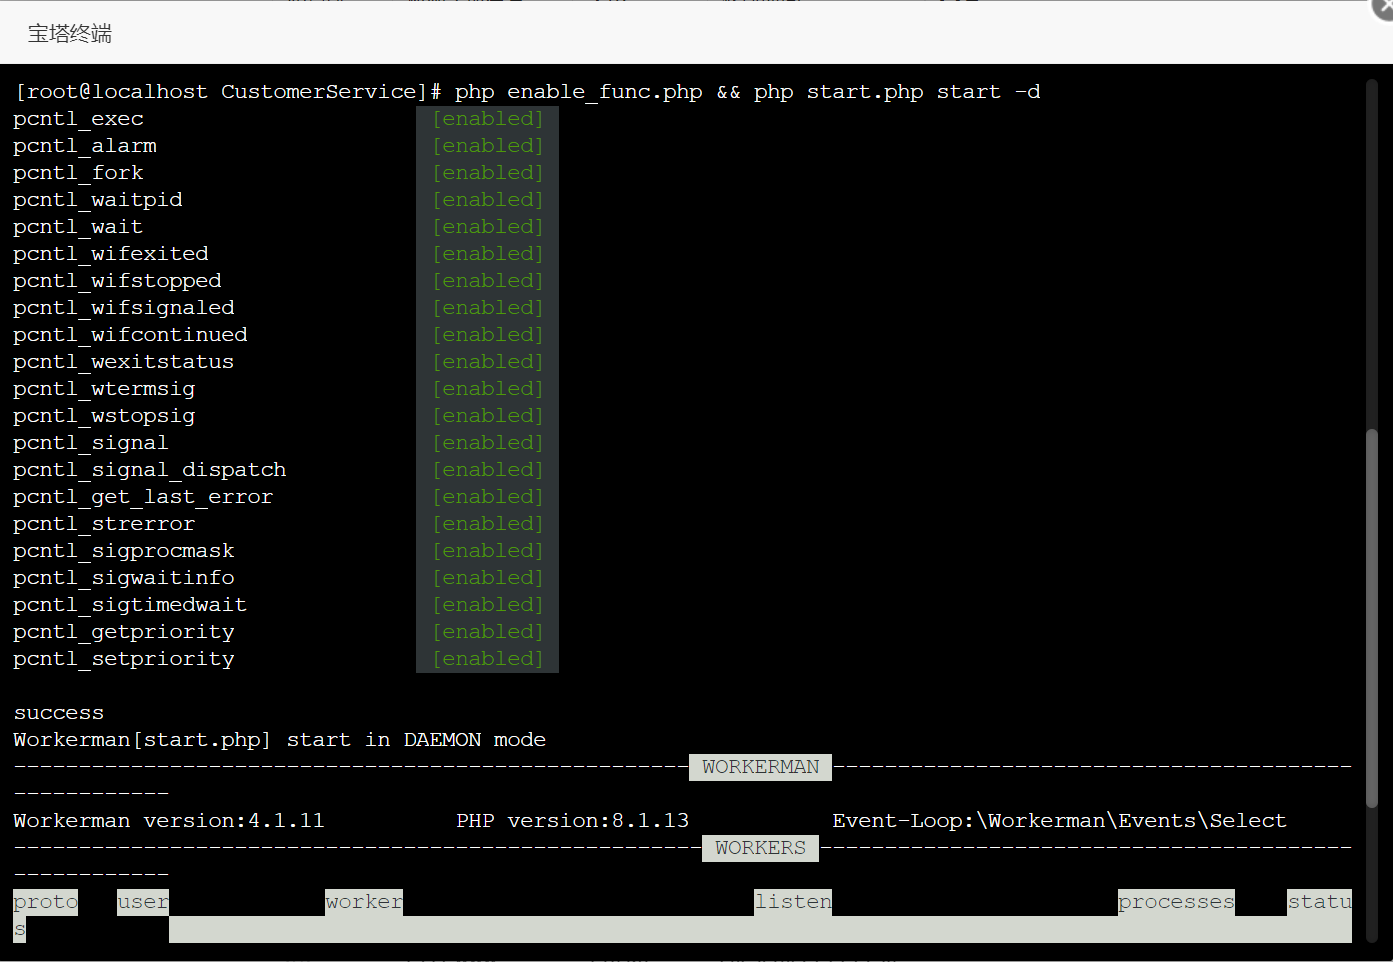Click [enabled] status beside pcntl_wifstopped
This screenshot has height=962, width=1393.
click(488, 281)
